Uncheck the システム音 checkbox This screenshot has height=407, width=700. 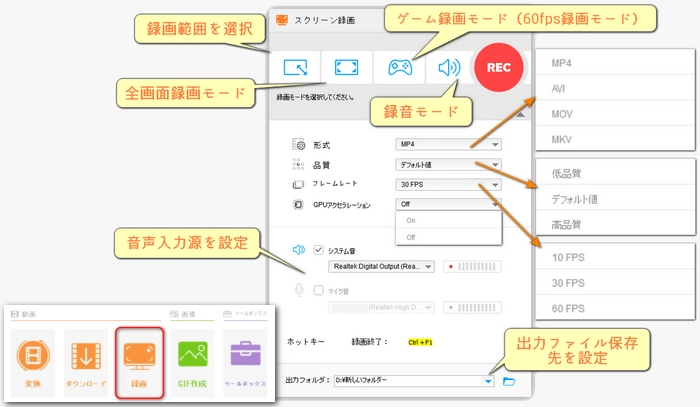319,250
